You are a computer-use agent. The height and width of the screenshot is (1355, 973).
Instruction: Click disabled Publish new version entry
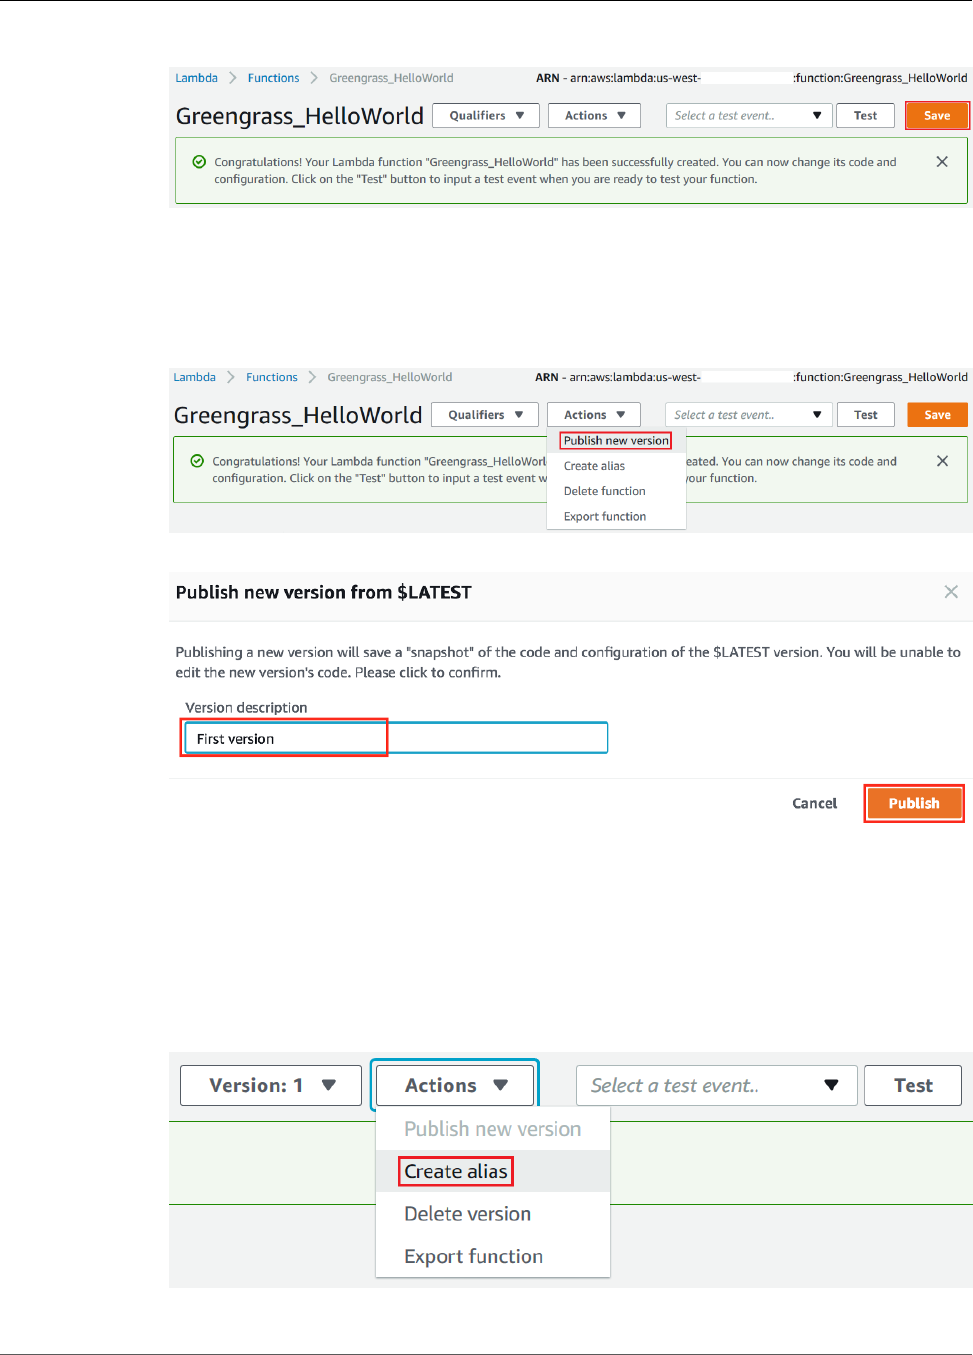click(x=492, y=1129)
